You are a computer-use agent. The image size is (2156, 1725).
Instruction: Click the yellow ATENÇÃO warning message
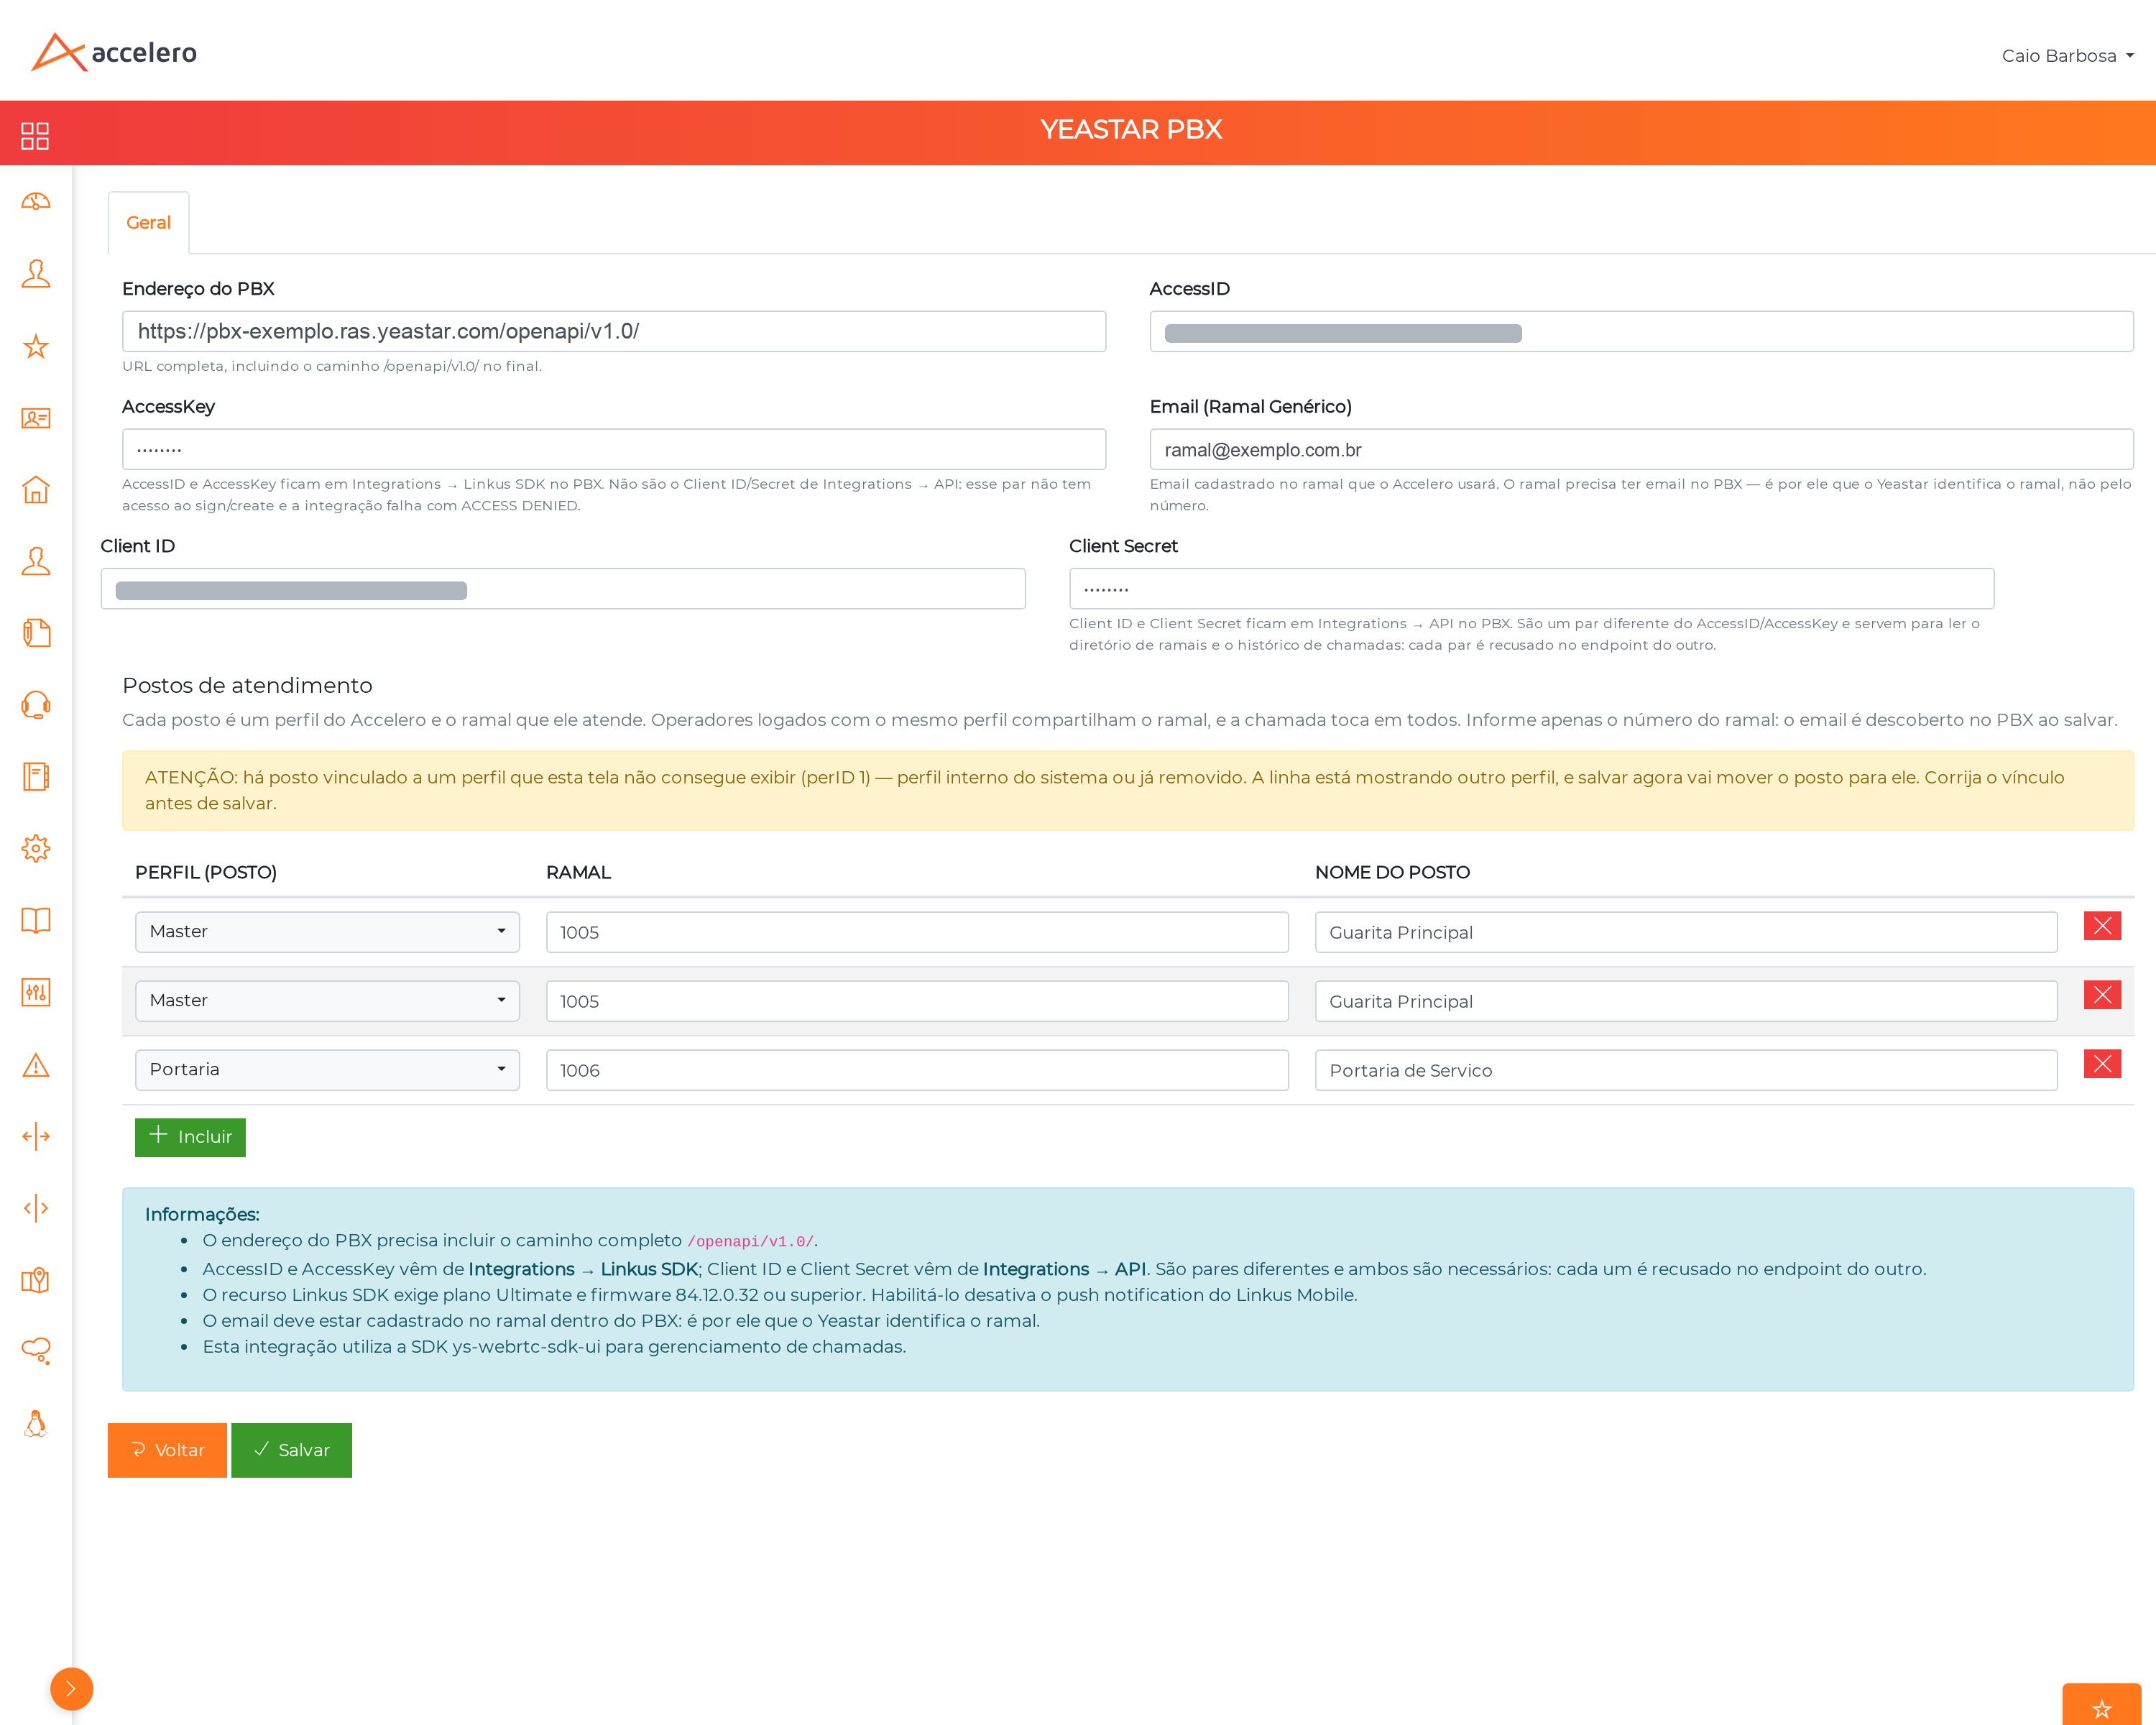tap(1127, 790)
